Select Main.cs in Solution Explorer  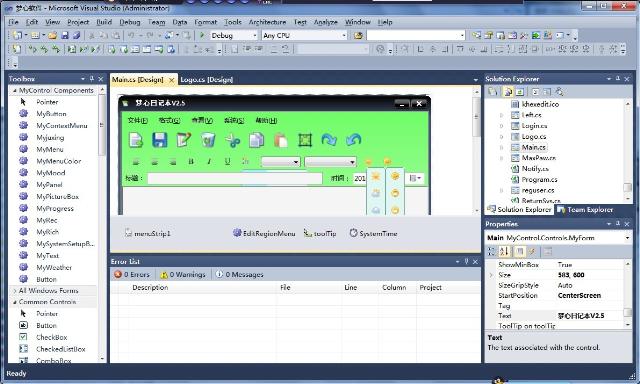[x=533, y=147]
